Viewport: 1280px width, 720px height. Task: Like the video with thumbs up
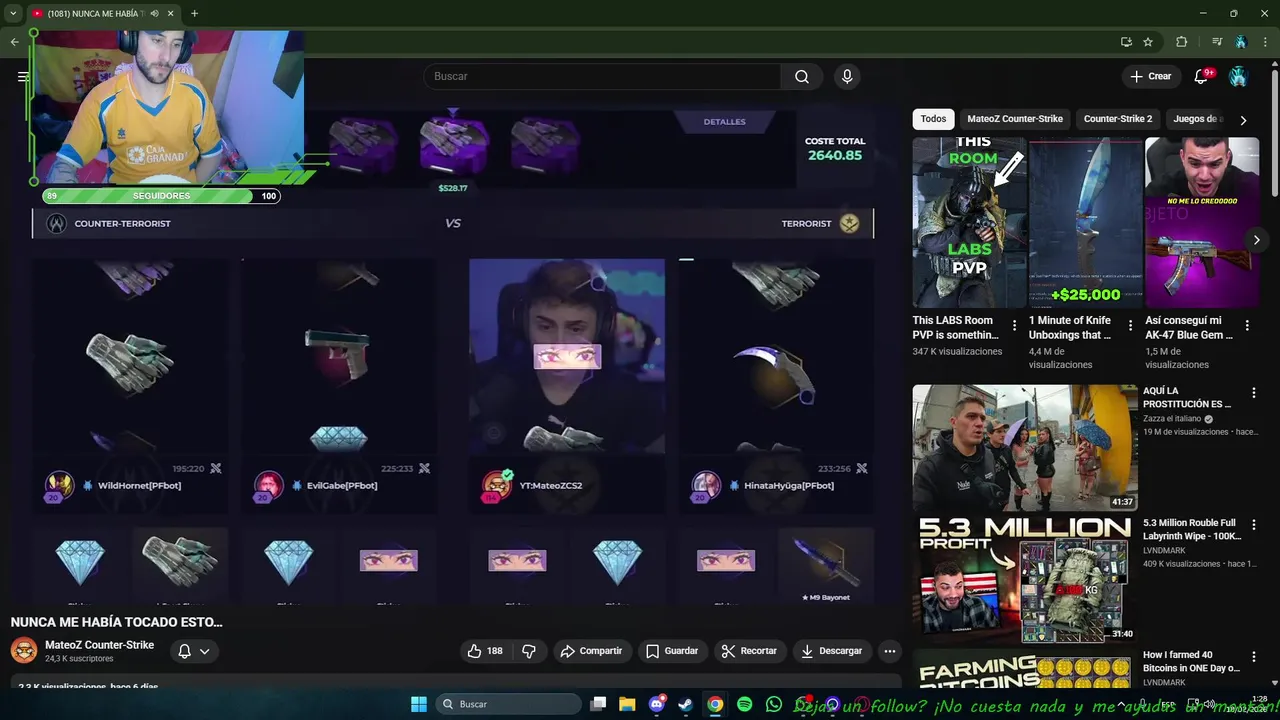click(x=485, y=651)
